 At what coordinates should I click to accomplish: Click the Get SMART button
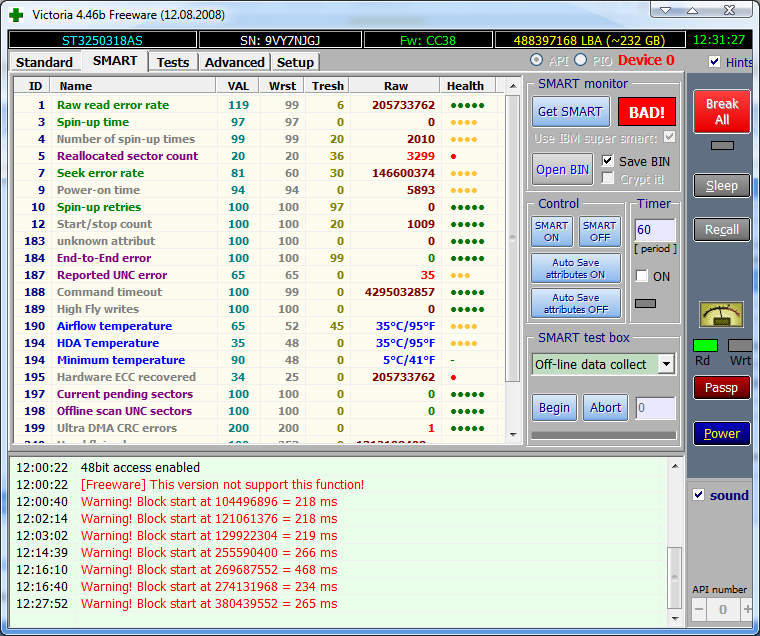[x=569, y=111]
